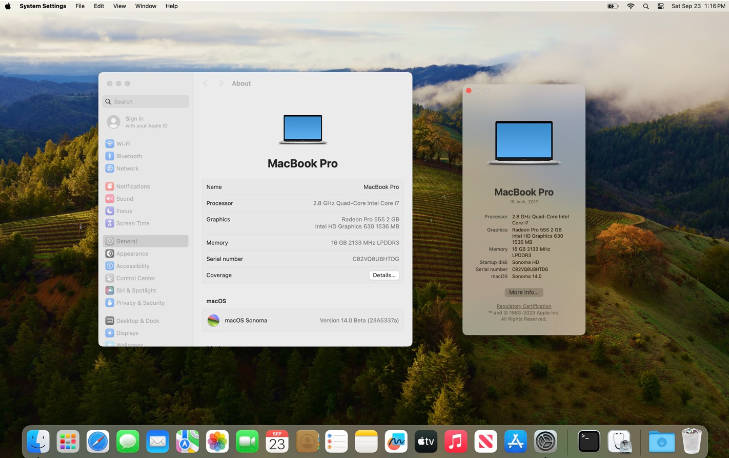This screenshot has height=458, width=729.
Task: Open the Regulatory Certification link
Action: click(524, 306)
